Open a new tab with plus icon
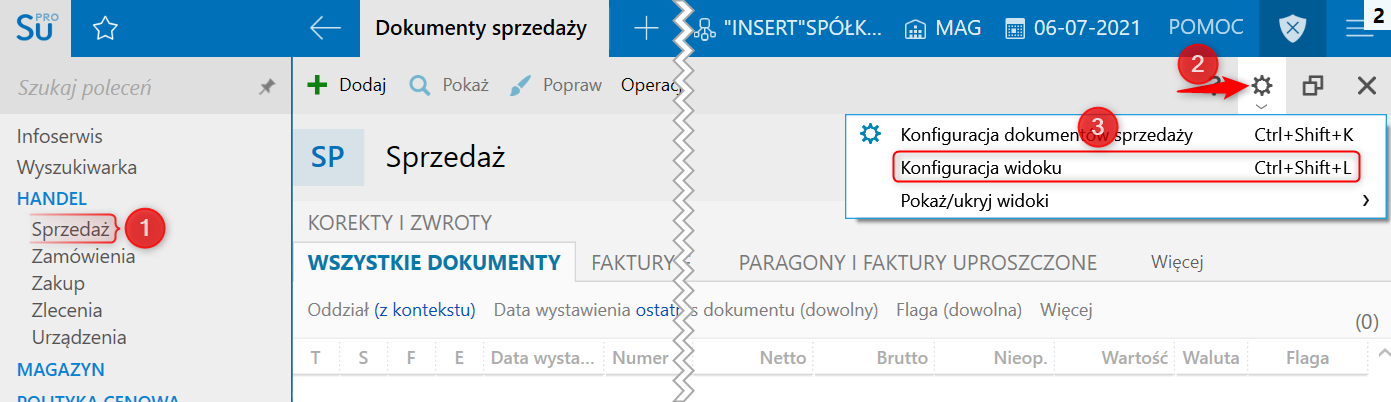This screenshot has height=402, width=1391. pos(647,29)
